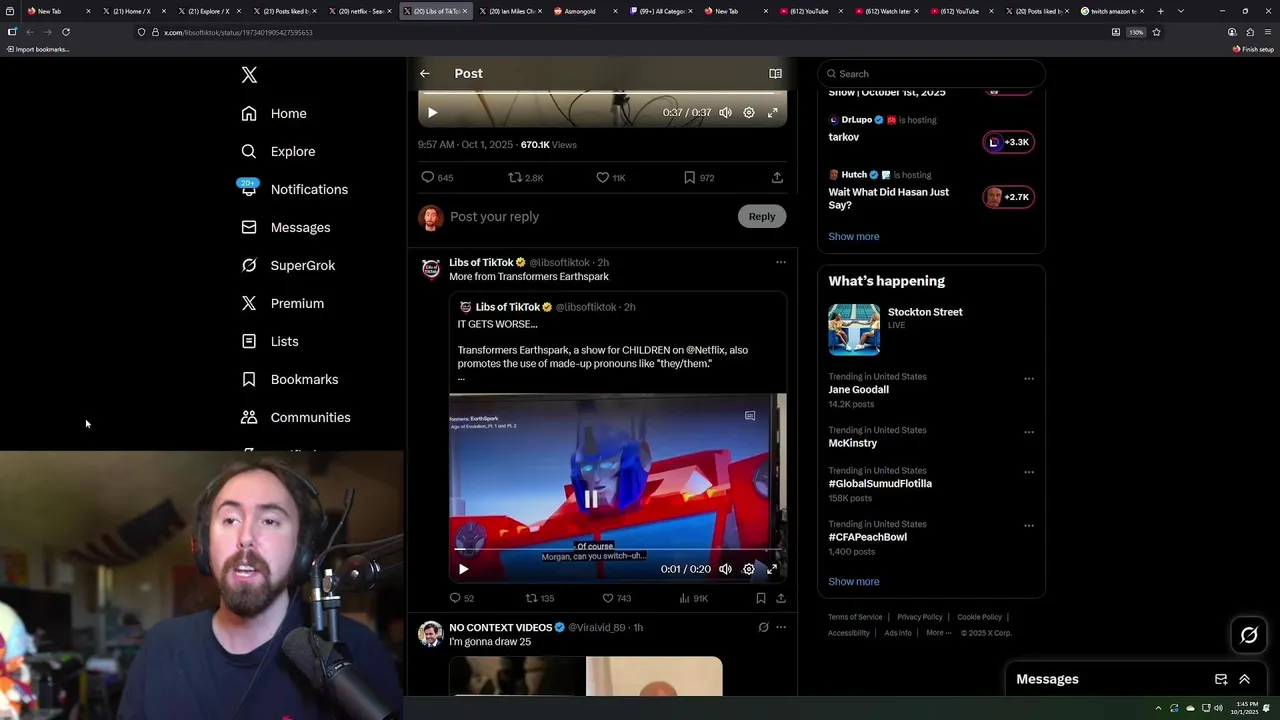Open replies count 645 on main post
Screen dimensions: 1280x720
point(437,178)
